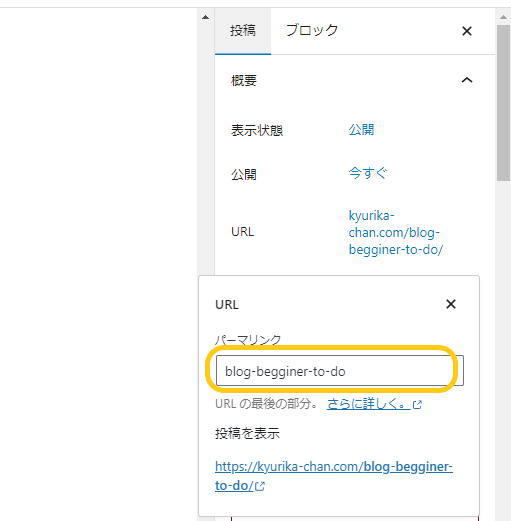The height and width of the screenshot is (521, 511).
Task: Open the 表示状態 公開 visibility options
Action: (361, 130)
